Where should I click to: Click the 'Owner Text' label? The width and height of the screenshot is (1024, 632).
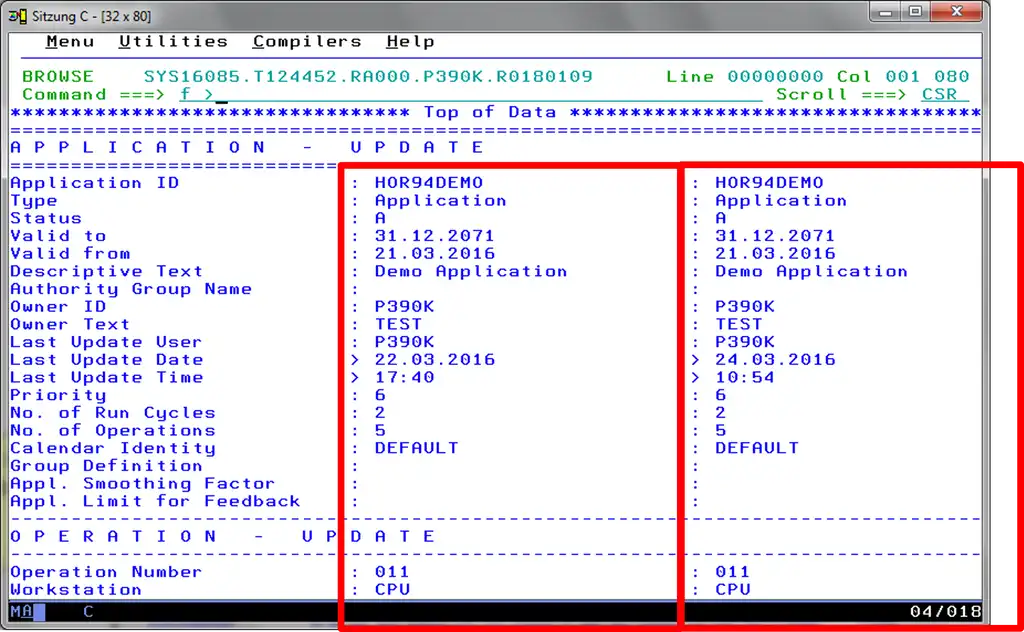point(70,324)
